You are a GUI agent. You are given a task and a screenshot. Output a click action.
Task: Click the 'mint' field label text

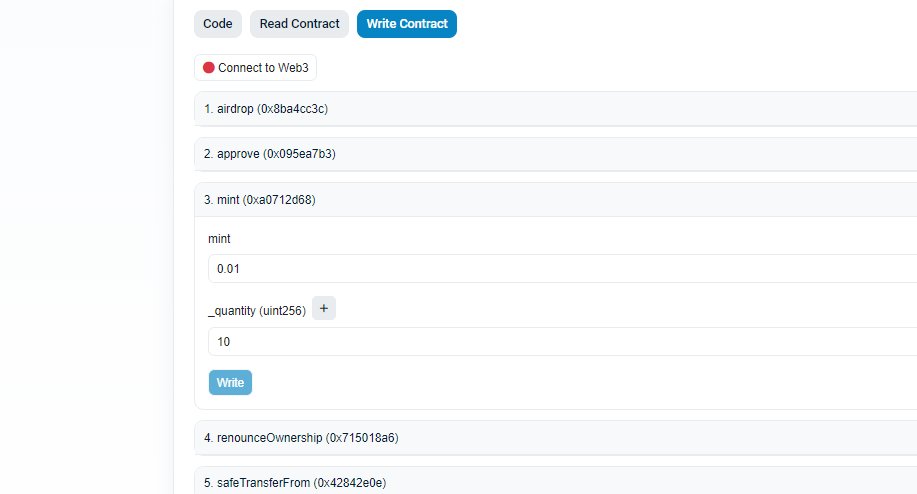[219, 239]
